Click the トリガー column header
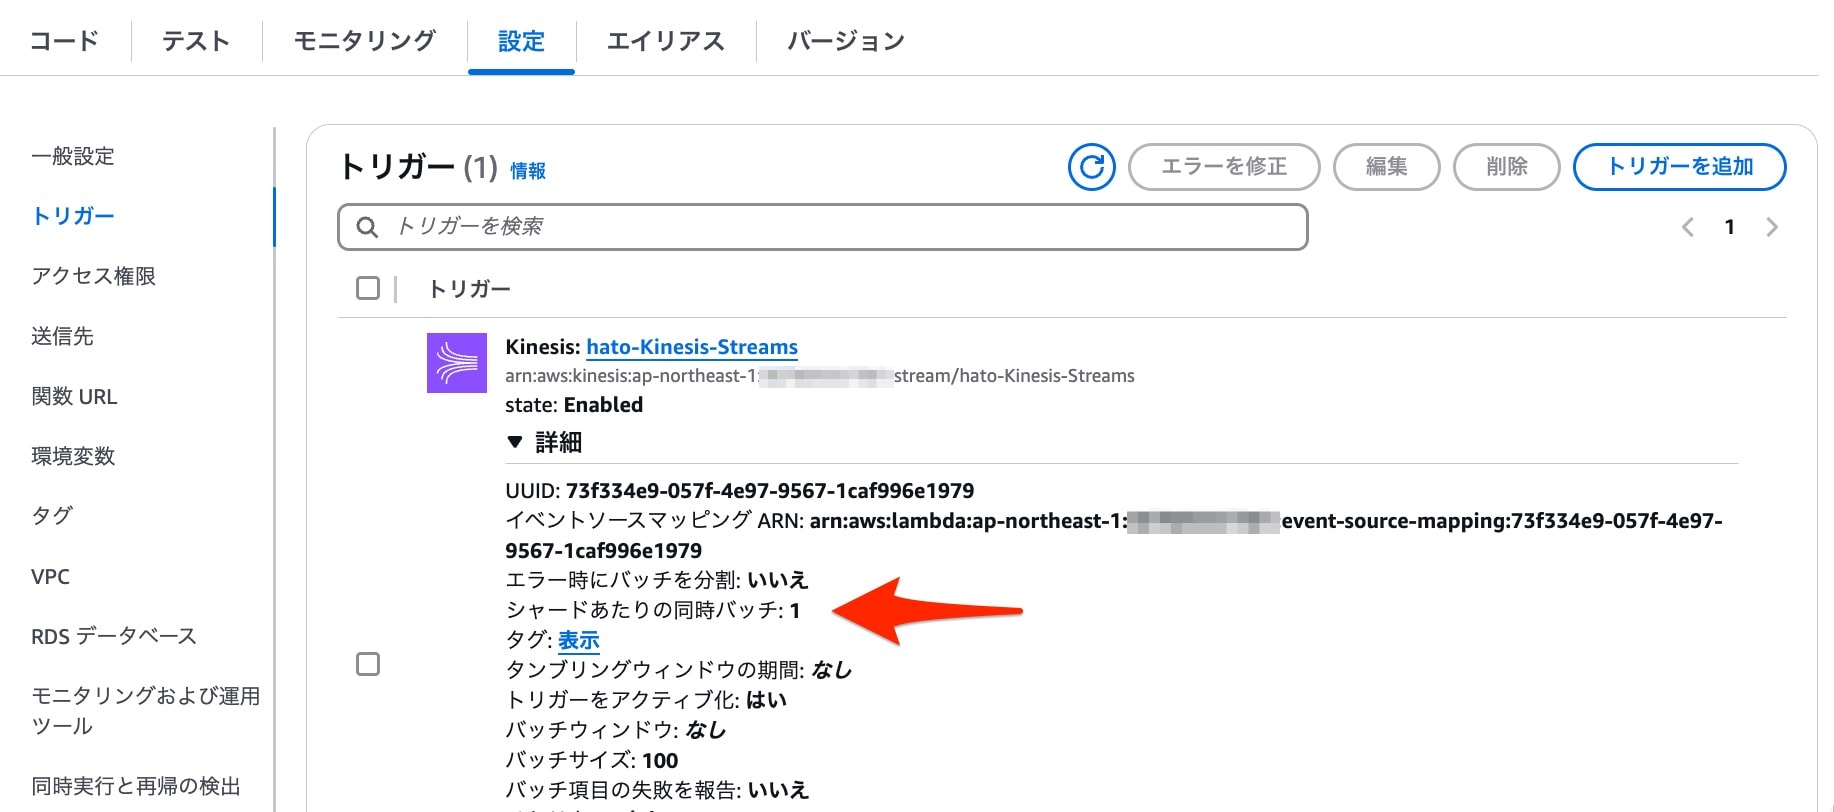 pos(469,289)
